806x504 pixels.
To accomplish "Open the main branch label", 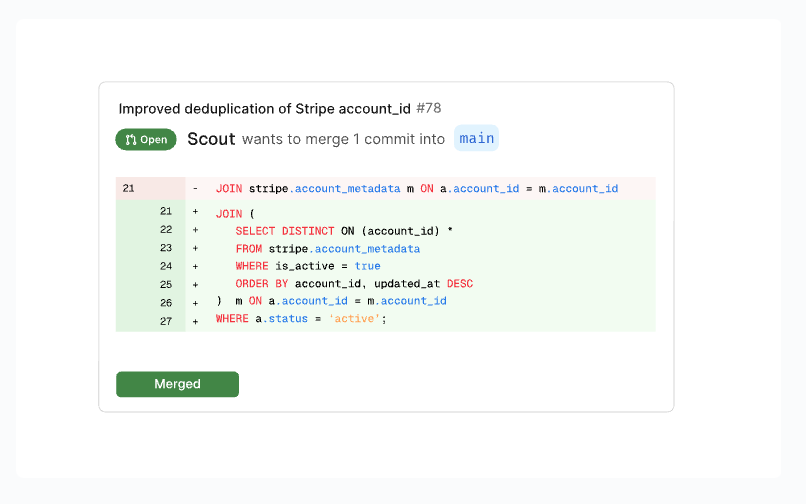I will click(x=477, y=138).
